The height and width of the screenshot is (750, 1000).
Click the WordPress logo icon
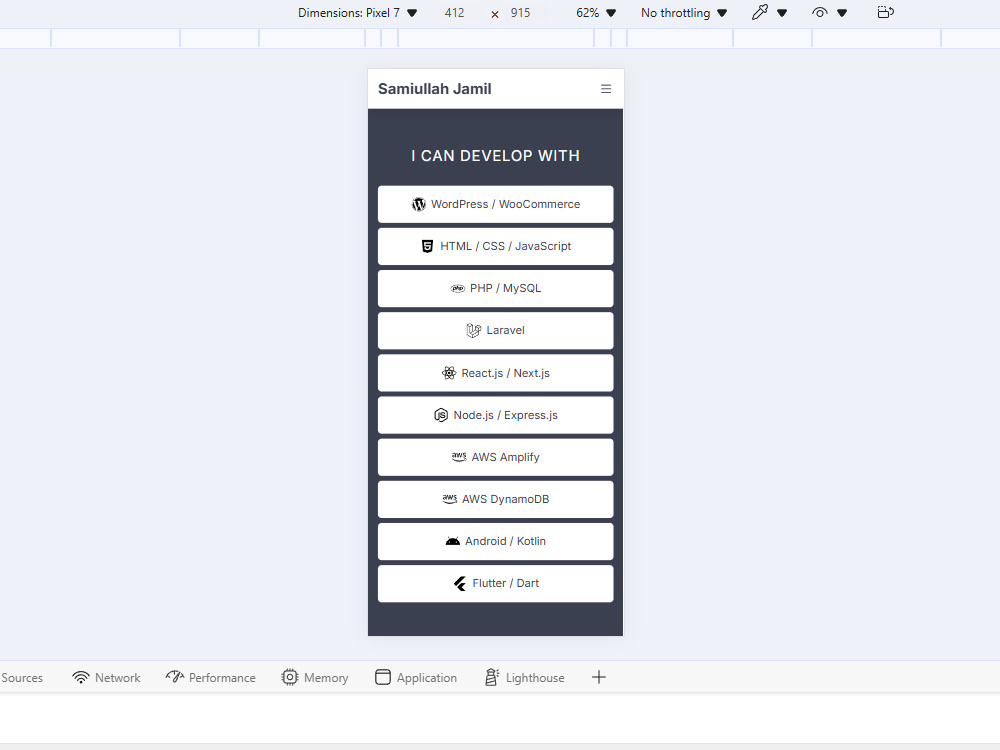coord(418,204)
